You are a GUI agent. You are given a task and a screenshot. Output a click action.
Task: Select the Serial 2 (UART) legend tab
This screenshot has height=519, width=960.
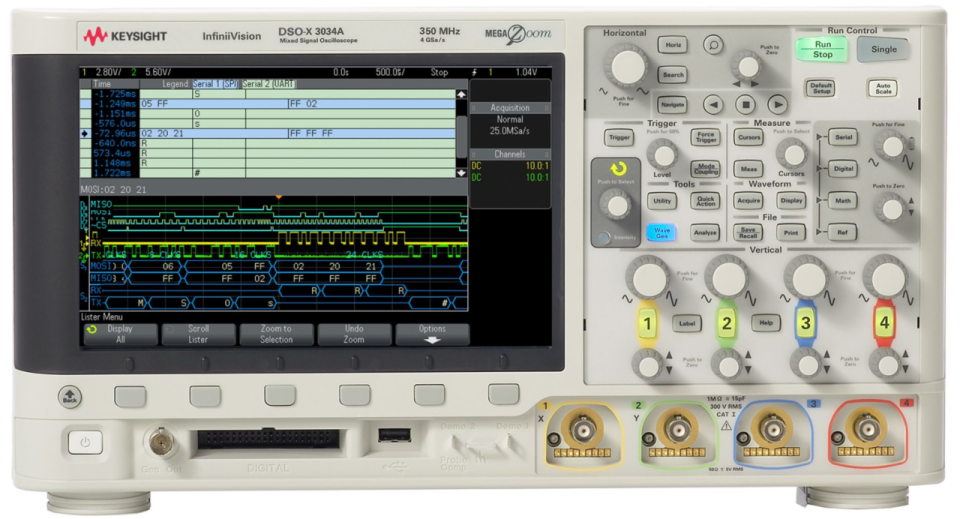pos(269,84)
